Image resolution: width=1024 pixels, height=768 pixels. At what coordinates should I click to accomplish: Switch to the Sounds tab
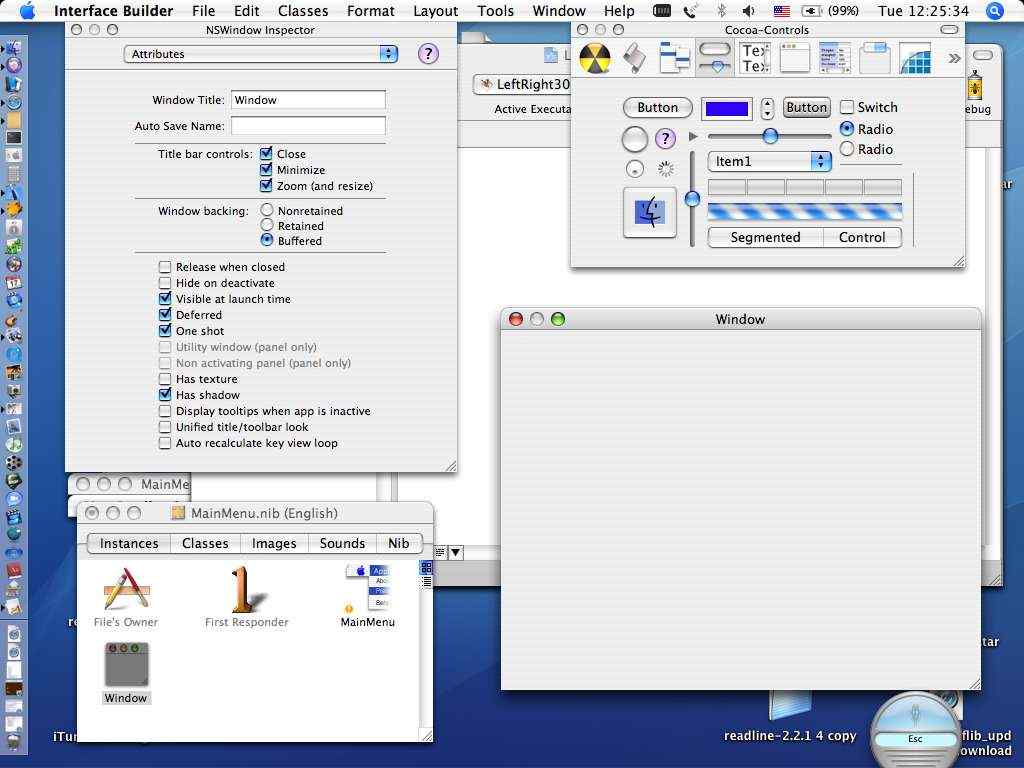point(342,543)
